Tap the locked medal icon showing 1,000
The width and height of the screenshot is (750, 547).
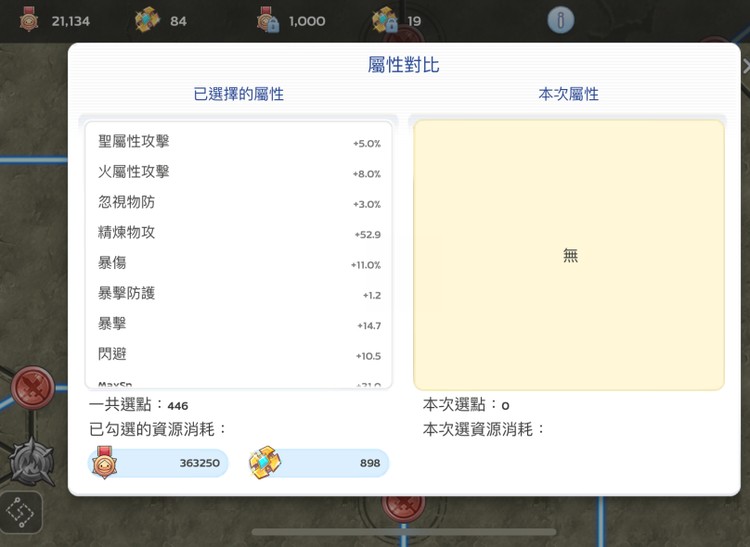tap(267, 20)
